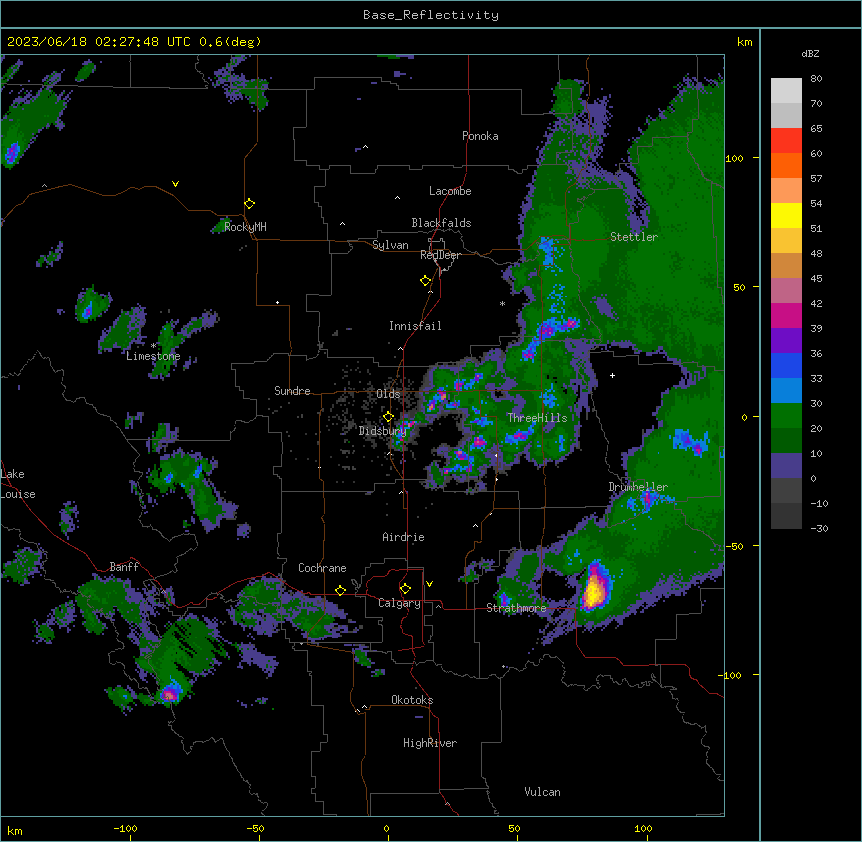
Task: Click the yellow diamond marker above Calgary label
Action: [405, 589]
